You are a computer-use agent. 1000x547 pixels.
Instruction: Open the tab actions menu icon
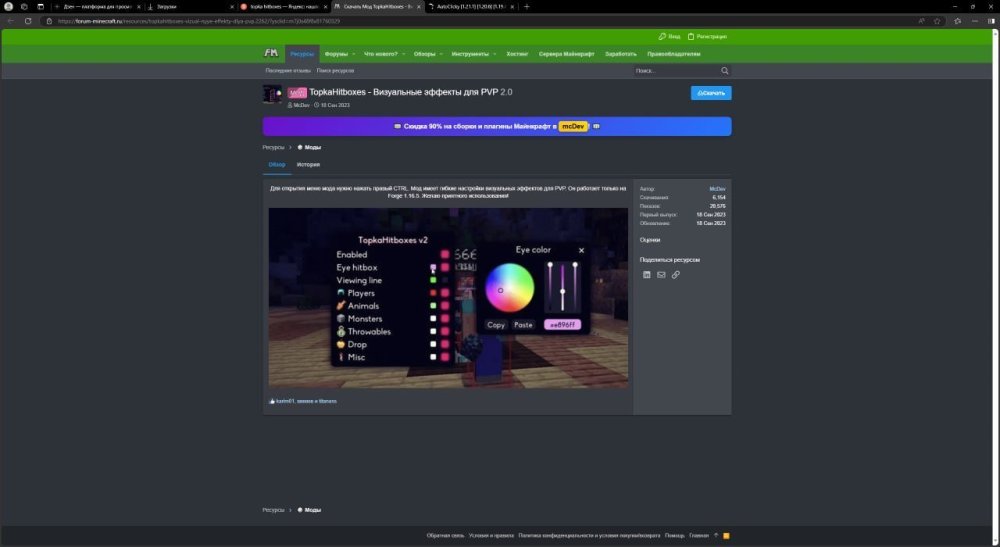pyautogui.click(x=40, y=6)
